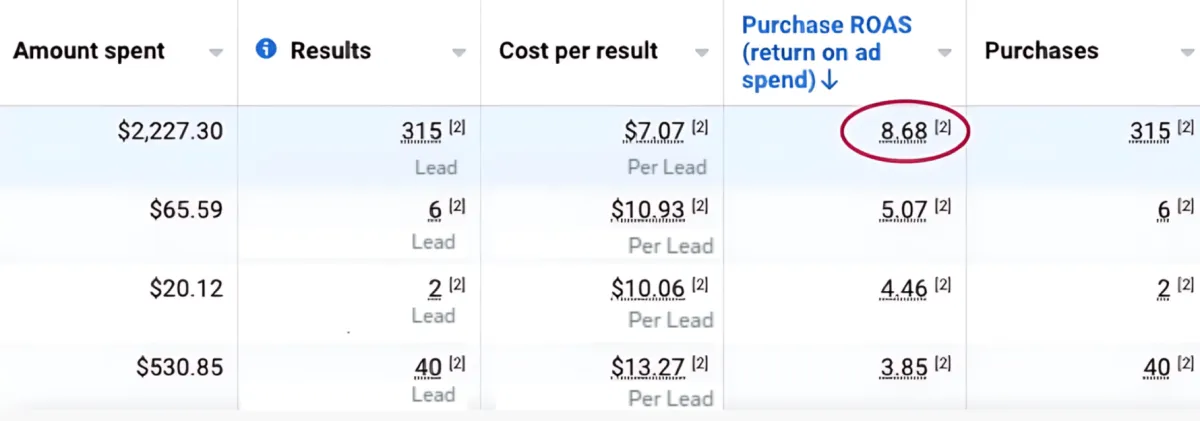Click the 315 results value
The height and width of the screenshot is (421, 1200).
tap(420, 132)
